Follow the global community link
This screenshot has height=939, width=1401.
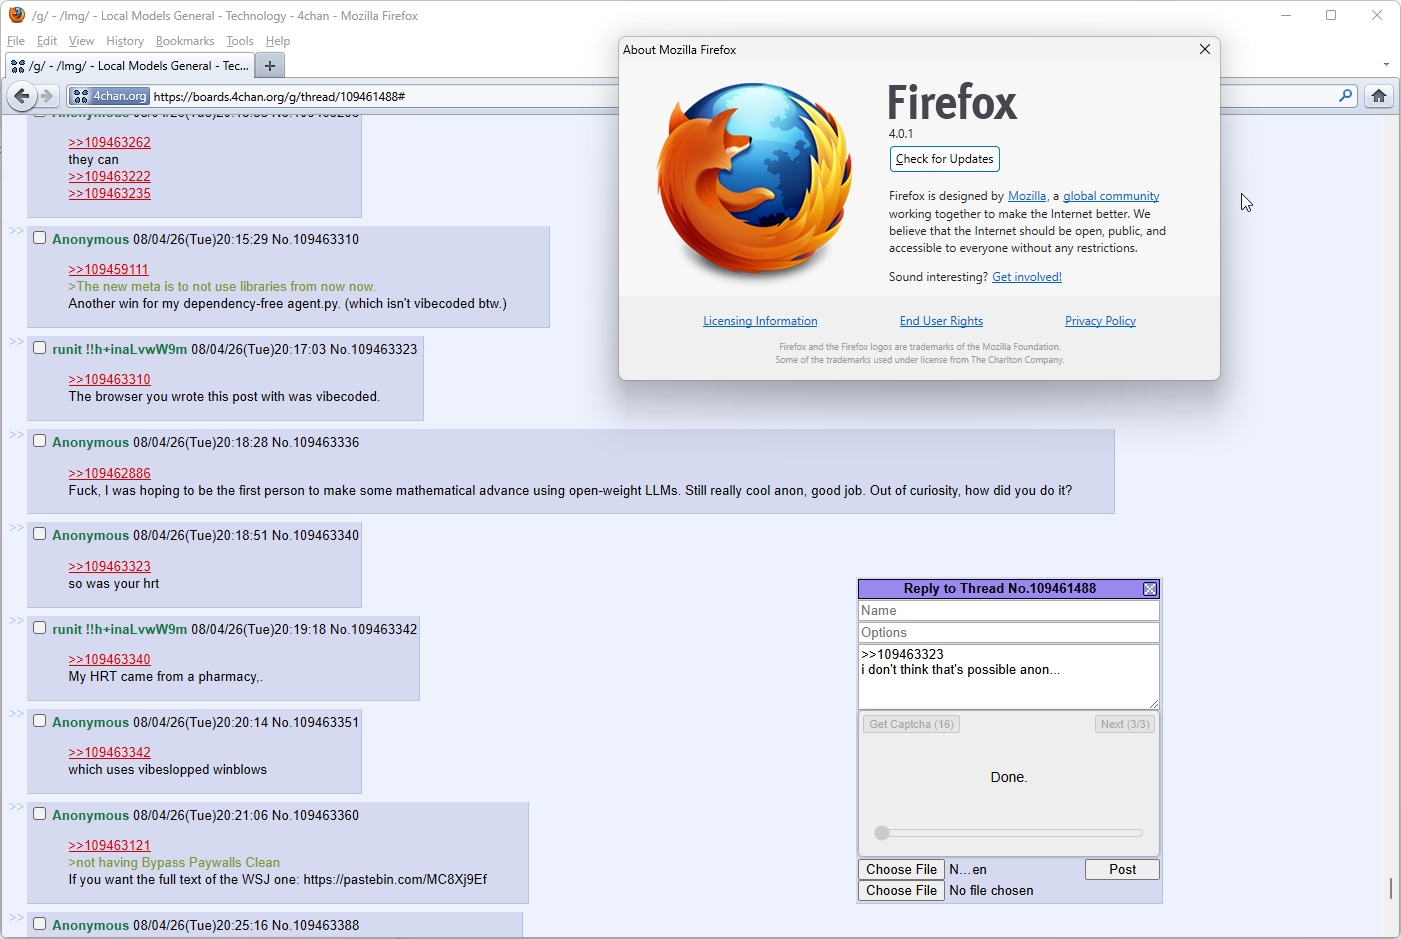(x=1111, y=196)
